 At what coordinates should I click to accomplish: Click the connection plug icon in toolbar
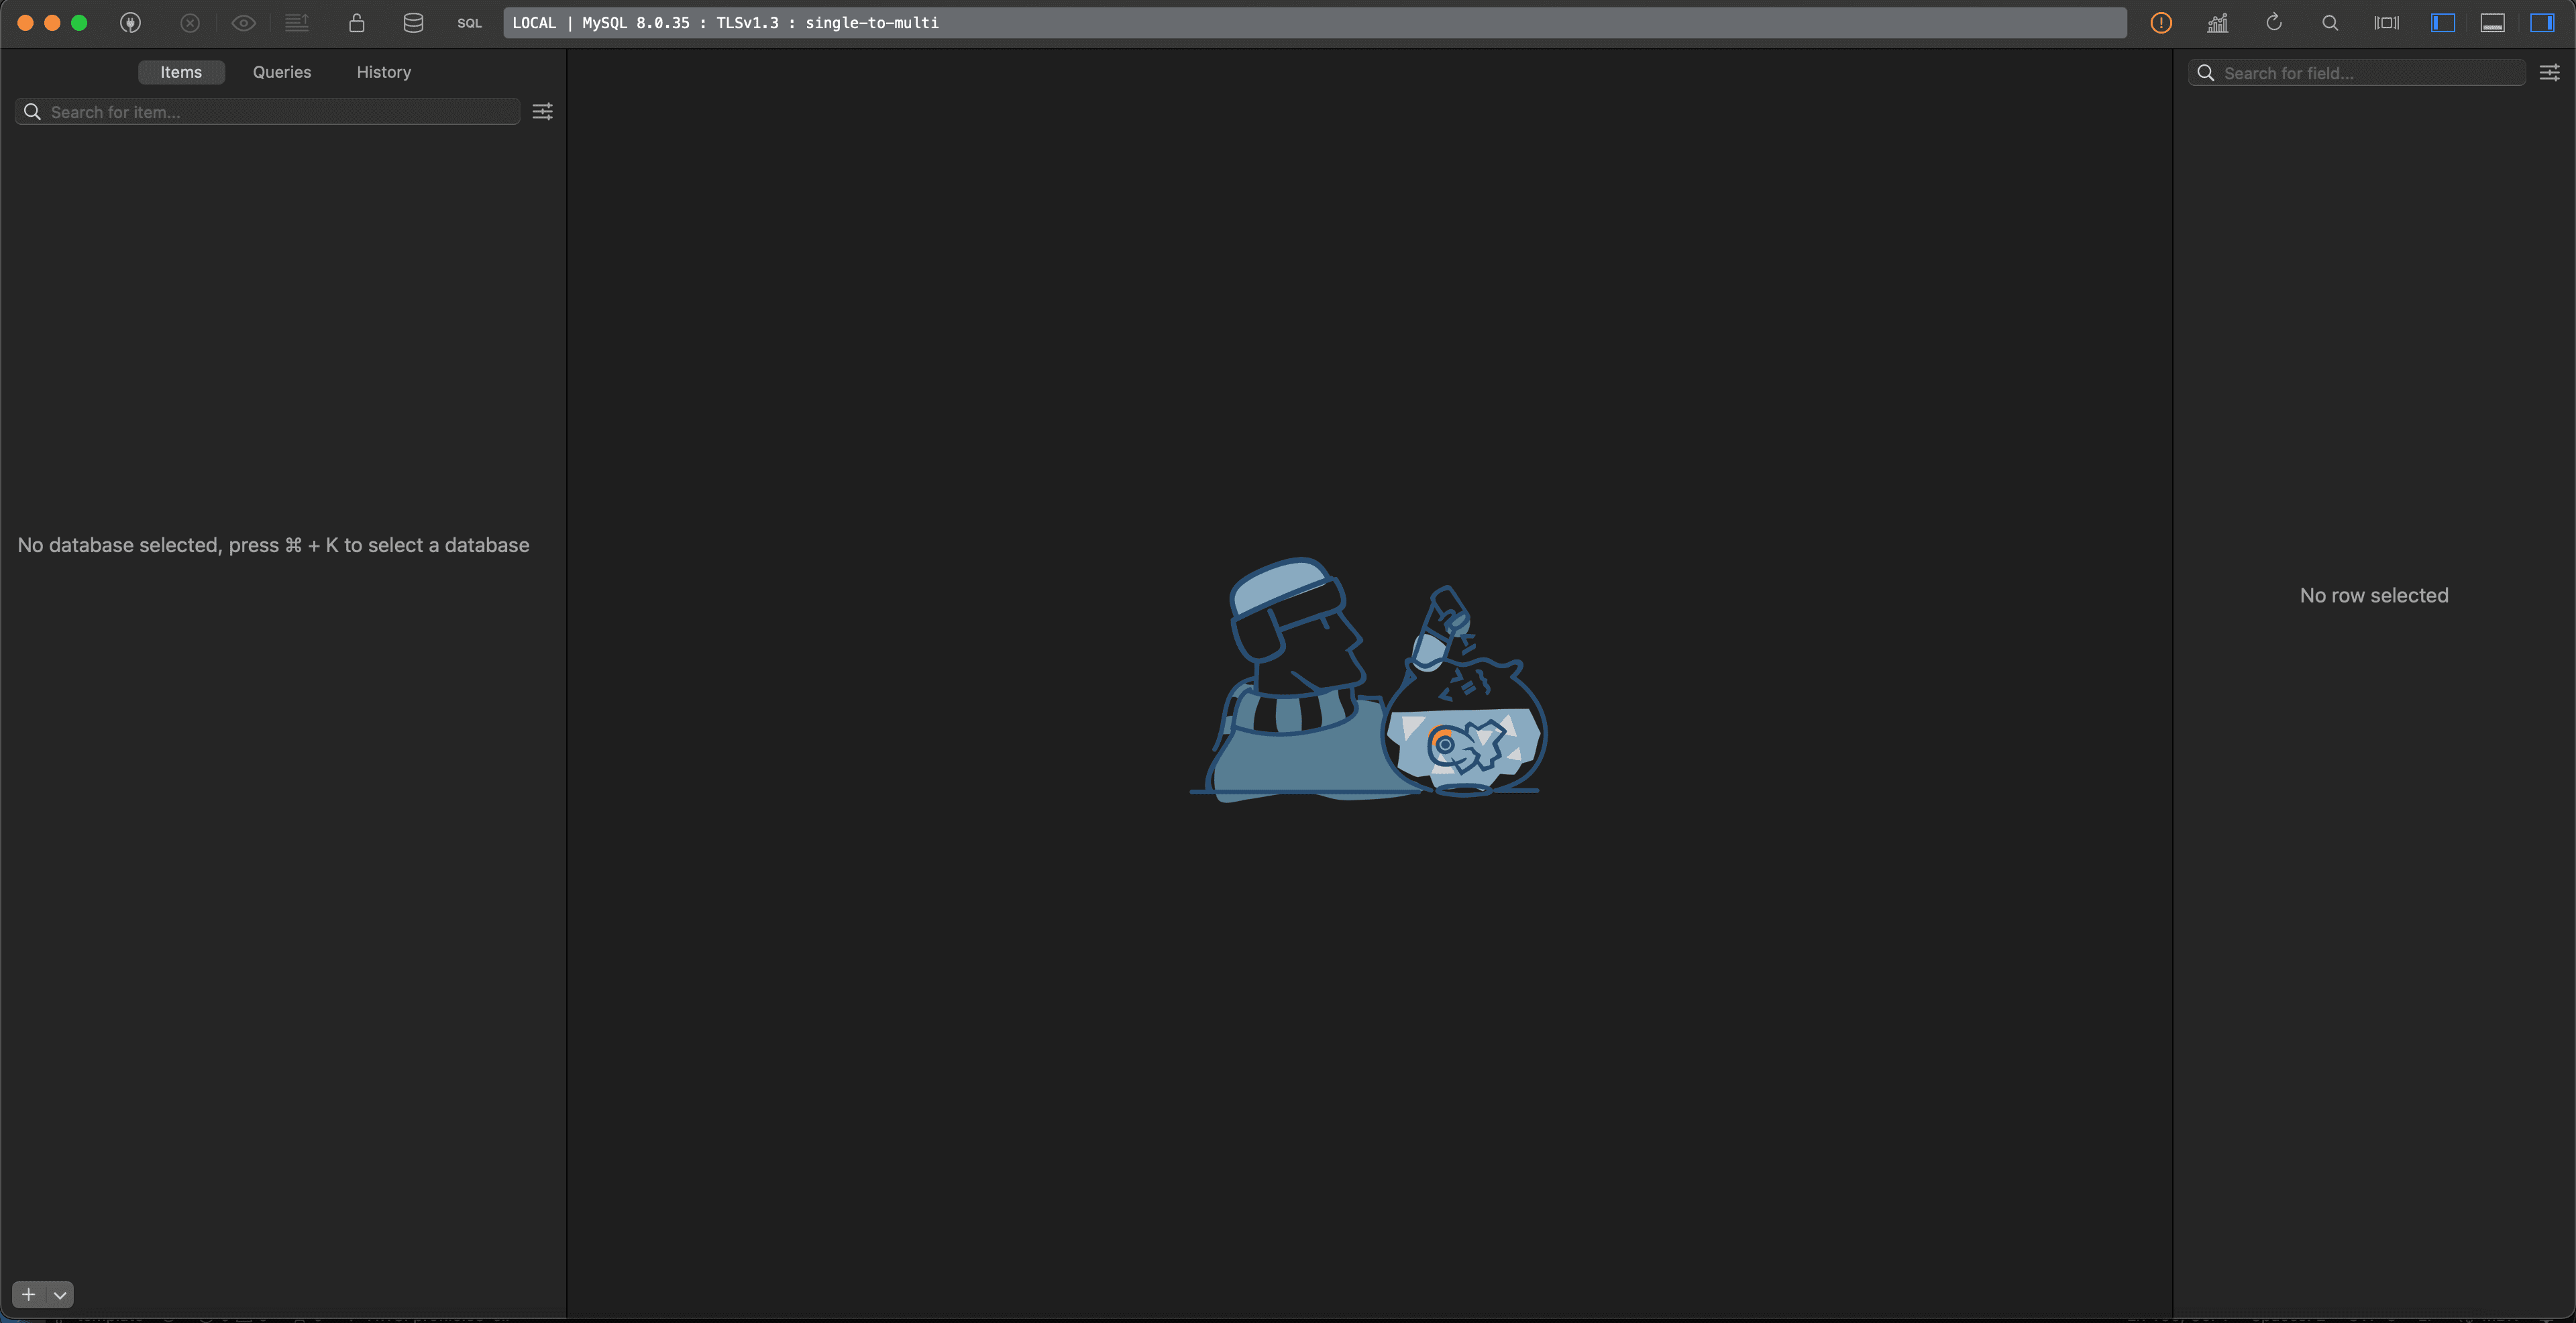[130, 22]
